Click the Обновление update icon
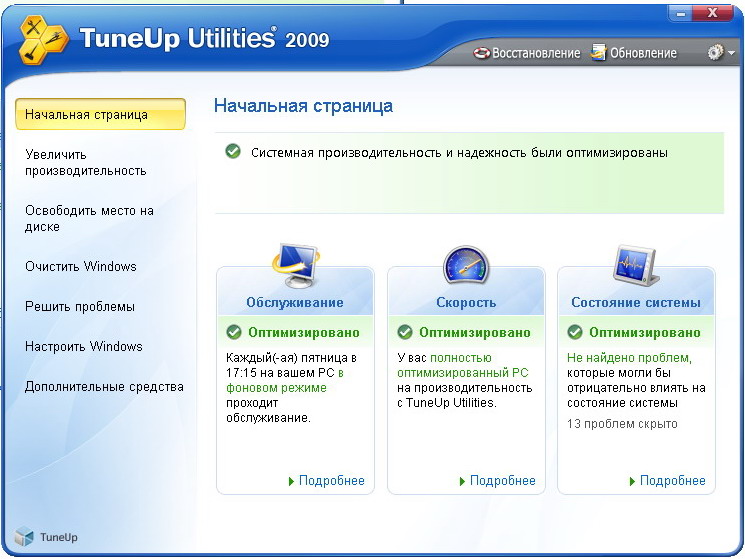 598,52
